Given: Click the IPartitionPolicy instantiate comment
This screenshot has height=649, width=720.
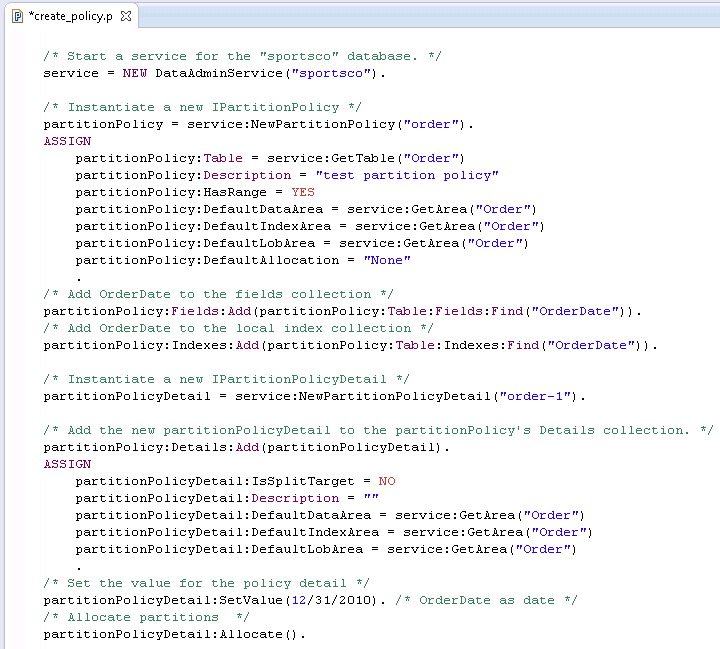Looking at the screenshot, I should (x=202, y=107).
